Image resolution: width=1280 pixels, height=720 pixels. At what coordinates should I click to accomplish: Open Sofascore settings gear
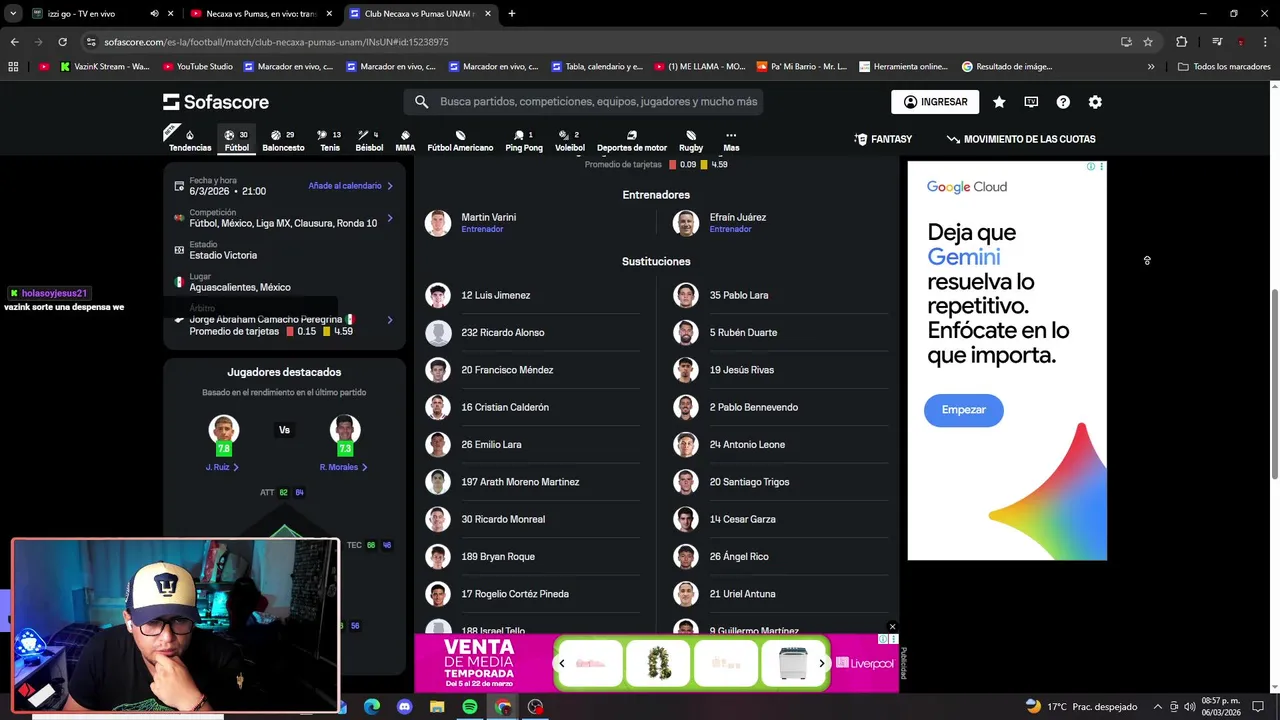pyautogui.click(x=1095, y=102)
